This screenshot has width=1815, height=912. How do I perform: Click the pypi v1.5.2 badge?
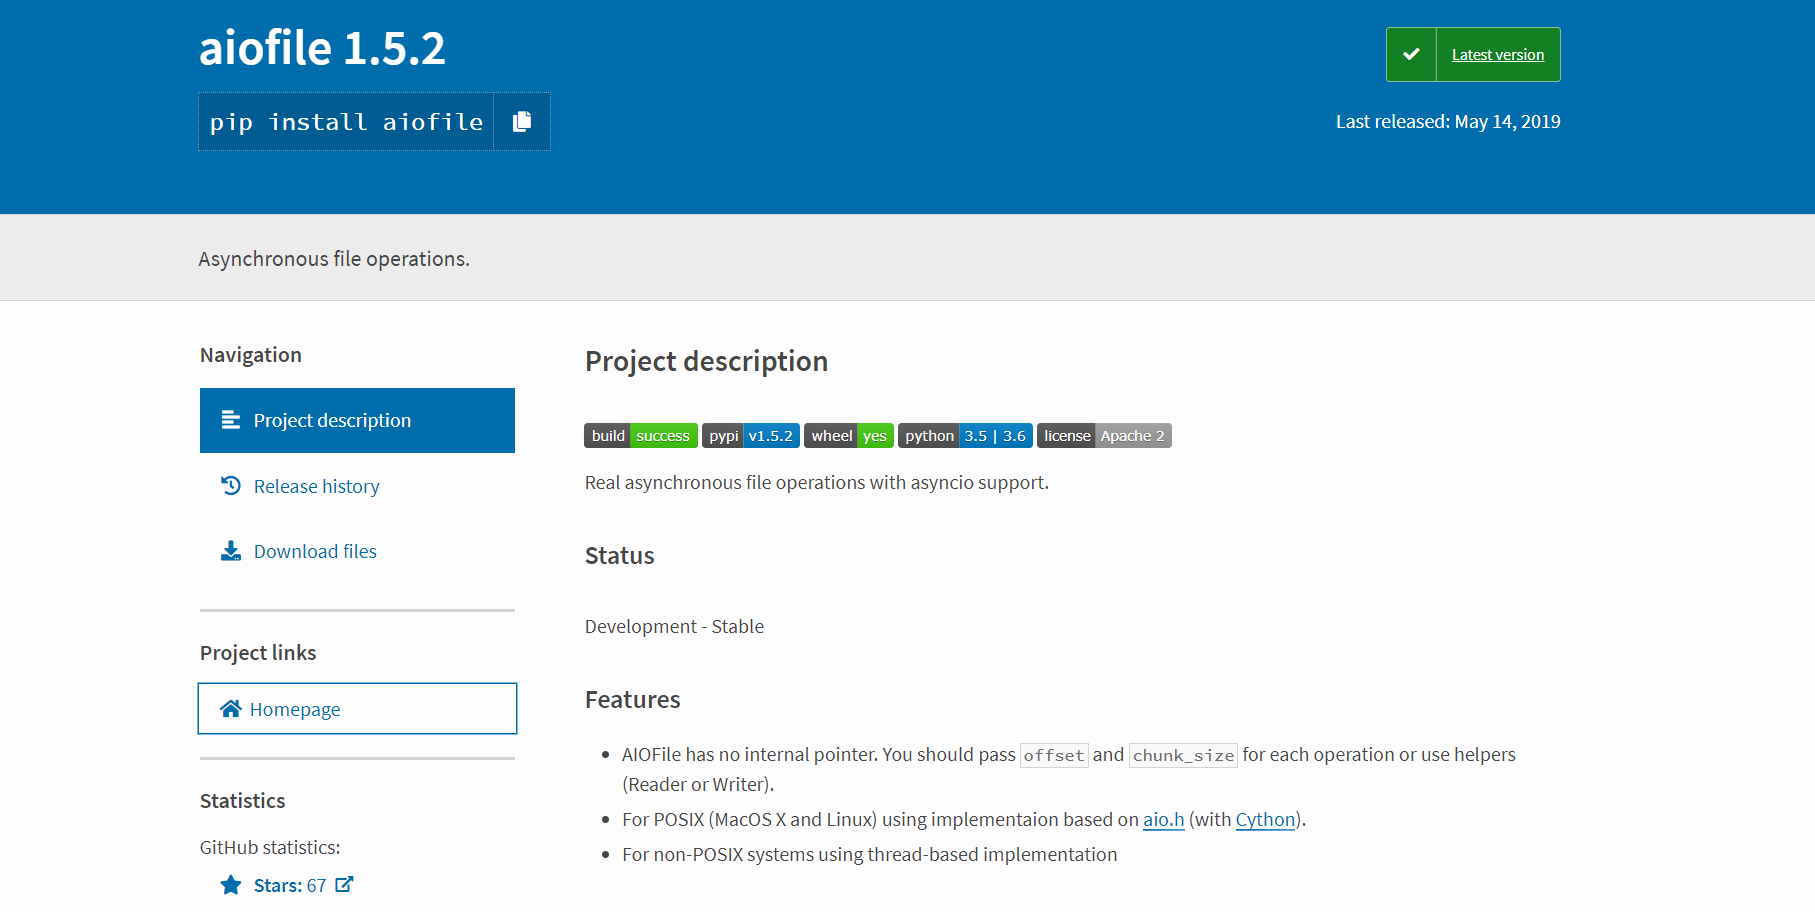click(x=751, y=436)
